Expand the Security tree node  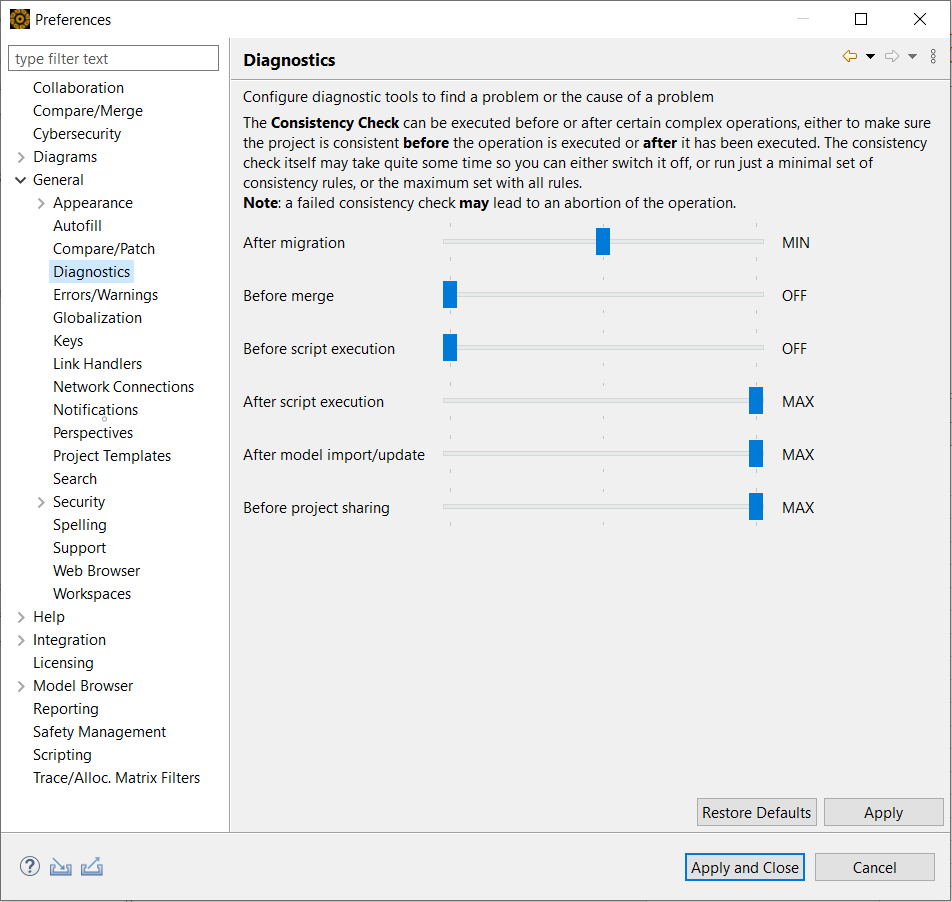pos(41,502)
